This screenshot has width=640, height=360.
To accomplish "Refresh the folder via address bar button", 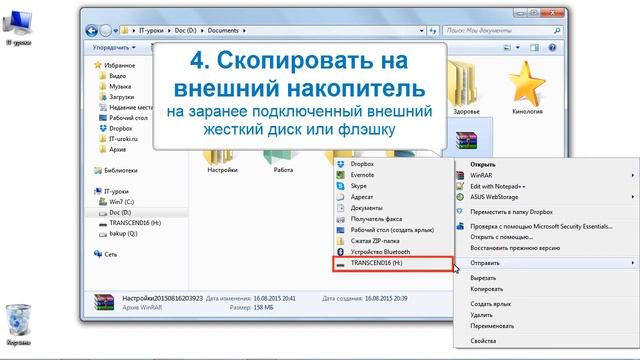I will [433, 31].
